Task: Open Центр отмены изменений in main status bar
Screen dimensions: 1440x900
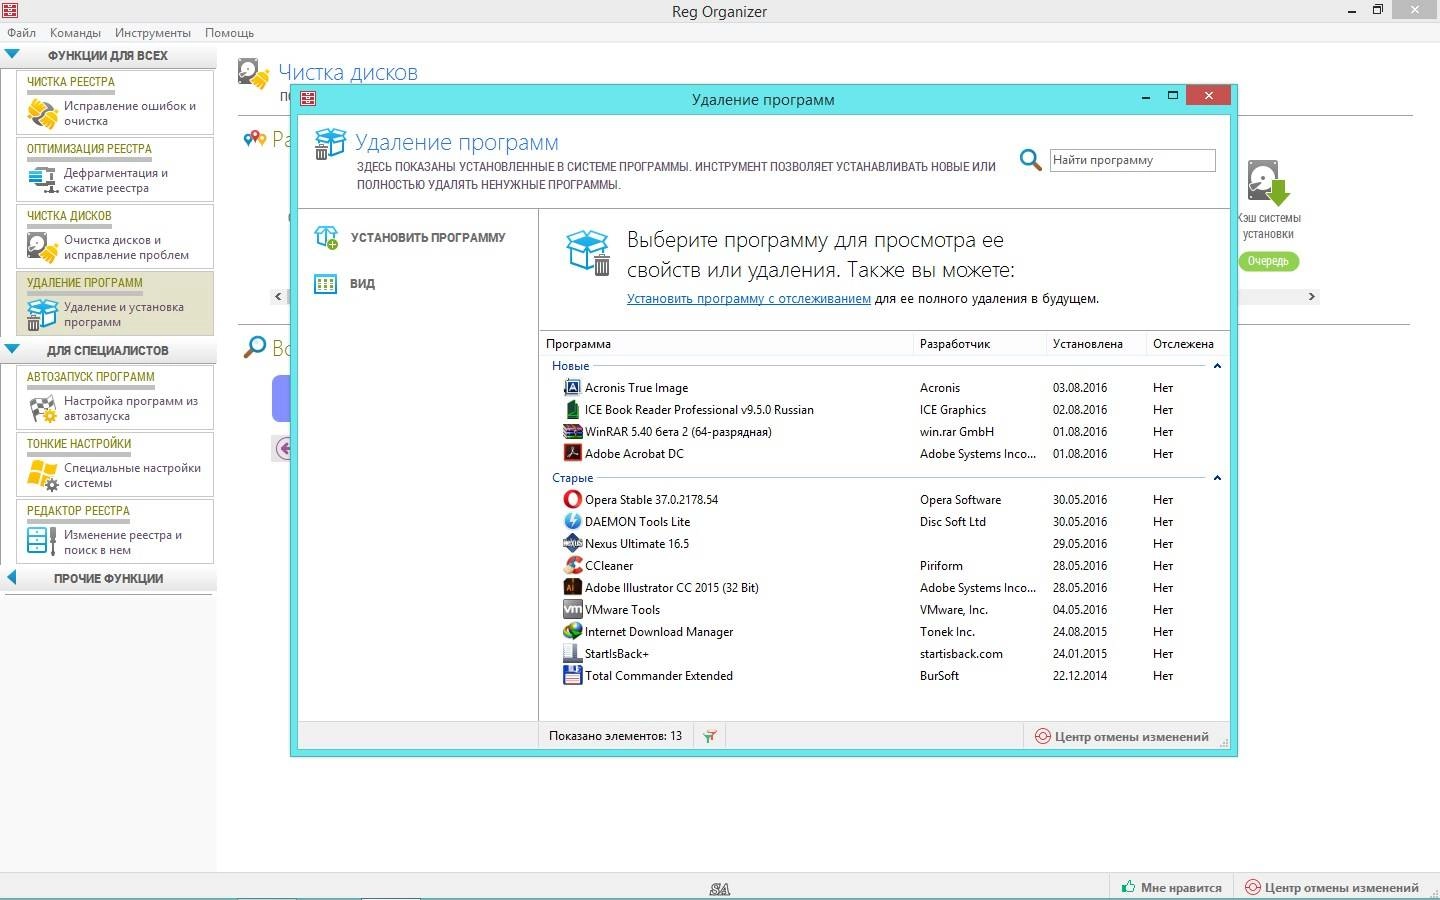Action: (x=1332, y=887)
